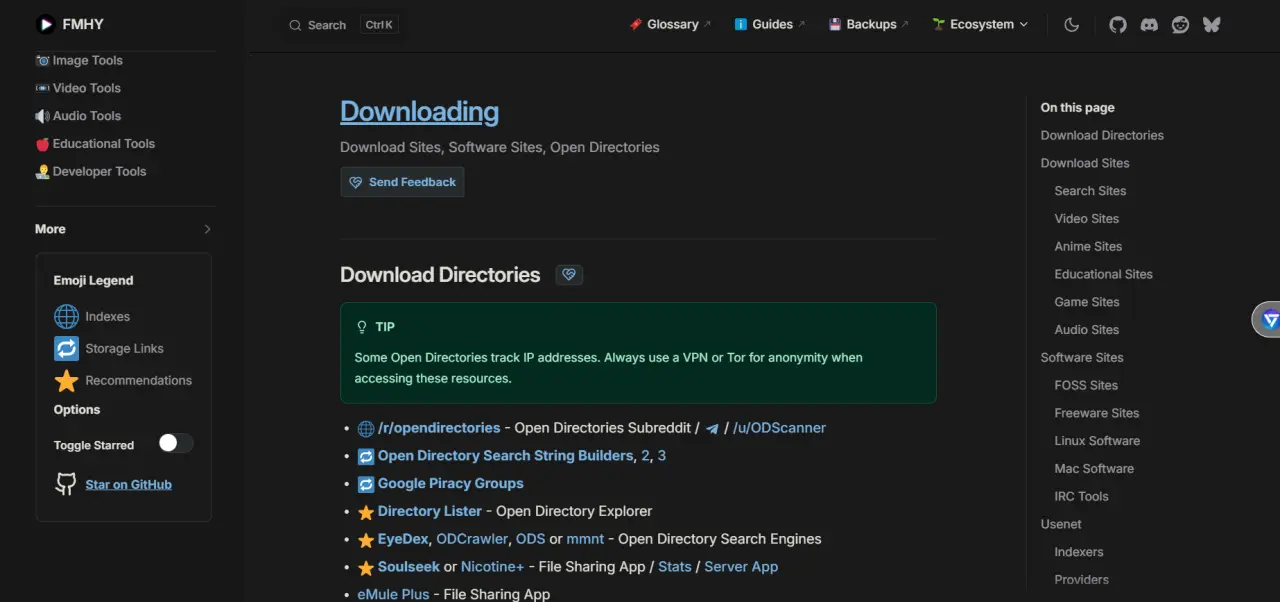Jump to Linux Software in page outline

(x=1097, y=441)
